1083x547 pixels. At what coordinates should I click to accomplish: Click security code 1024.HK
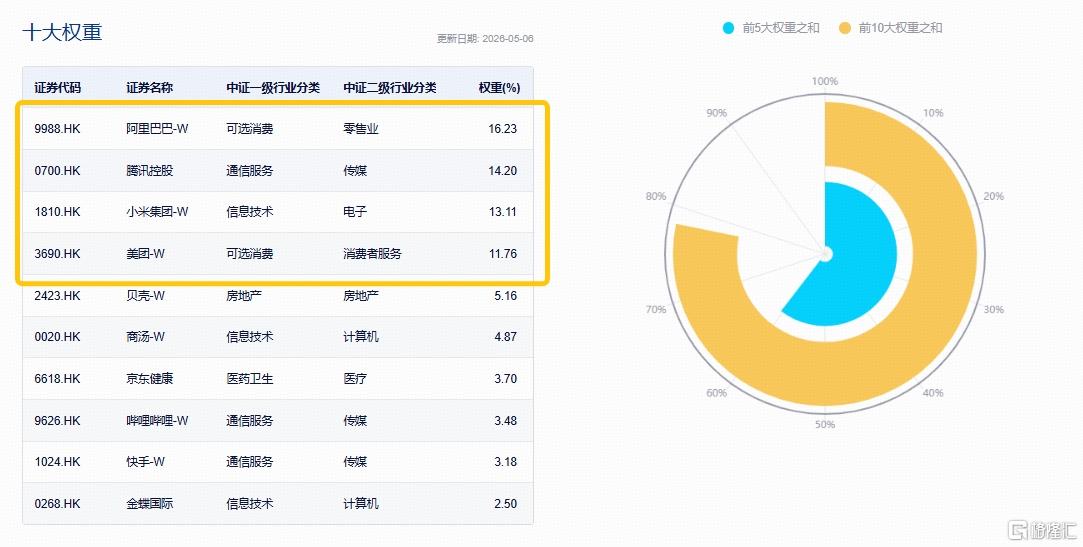[x=57, y=462]
